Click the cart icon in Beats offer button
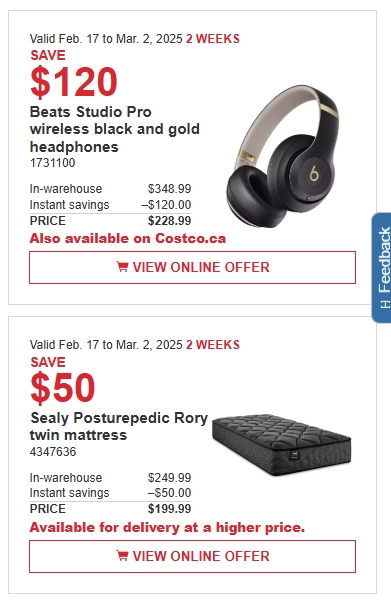 [x=122, y=267]
